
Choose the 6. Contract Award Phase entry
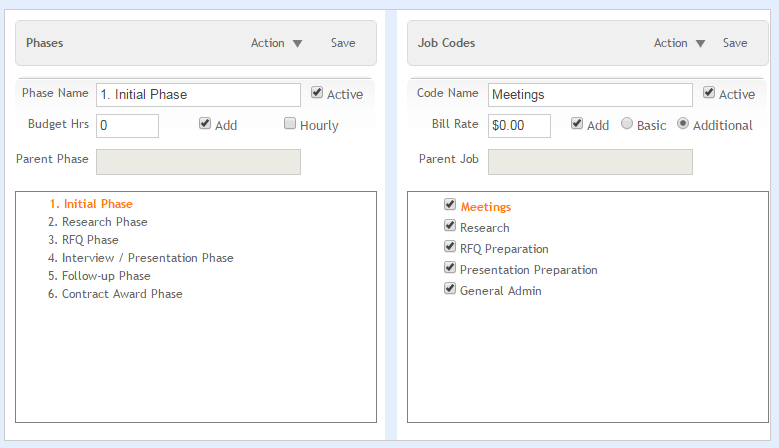(115, 294)
